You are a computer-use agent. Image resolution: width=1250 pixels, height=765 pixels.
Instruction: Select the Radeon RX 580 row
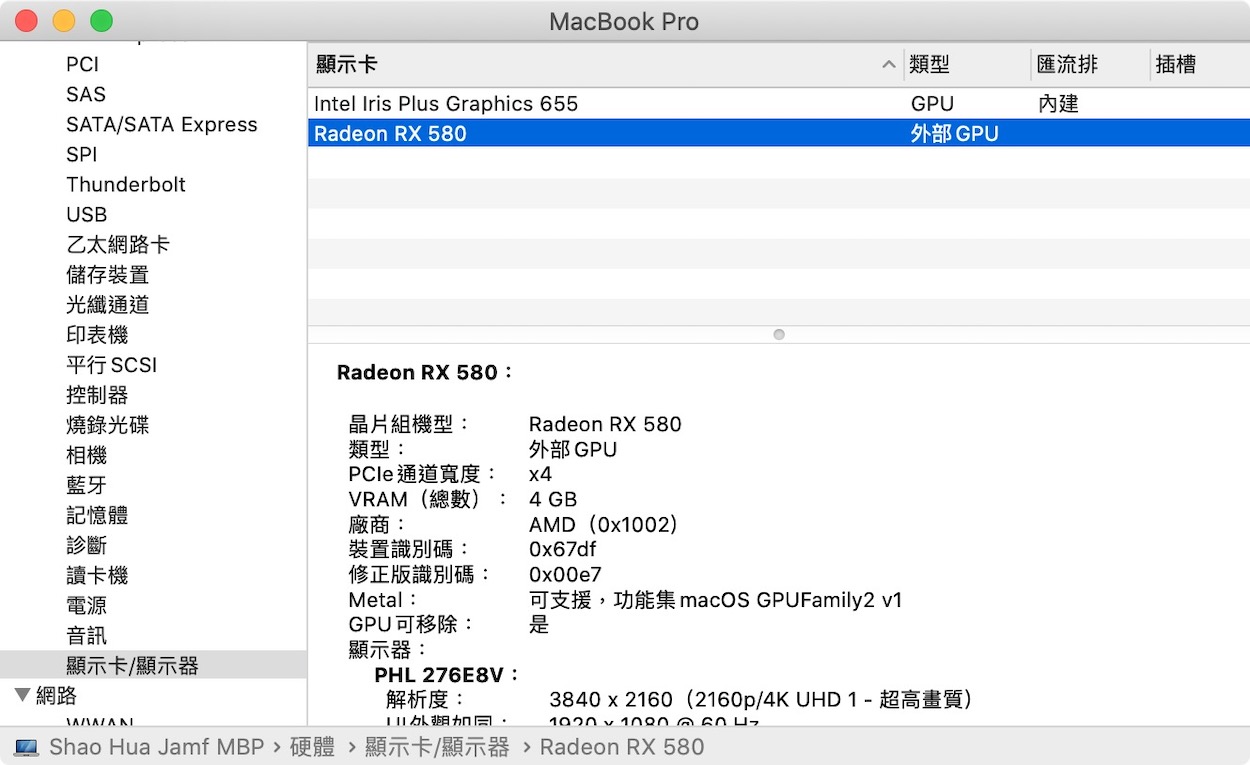point(390,134)
